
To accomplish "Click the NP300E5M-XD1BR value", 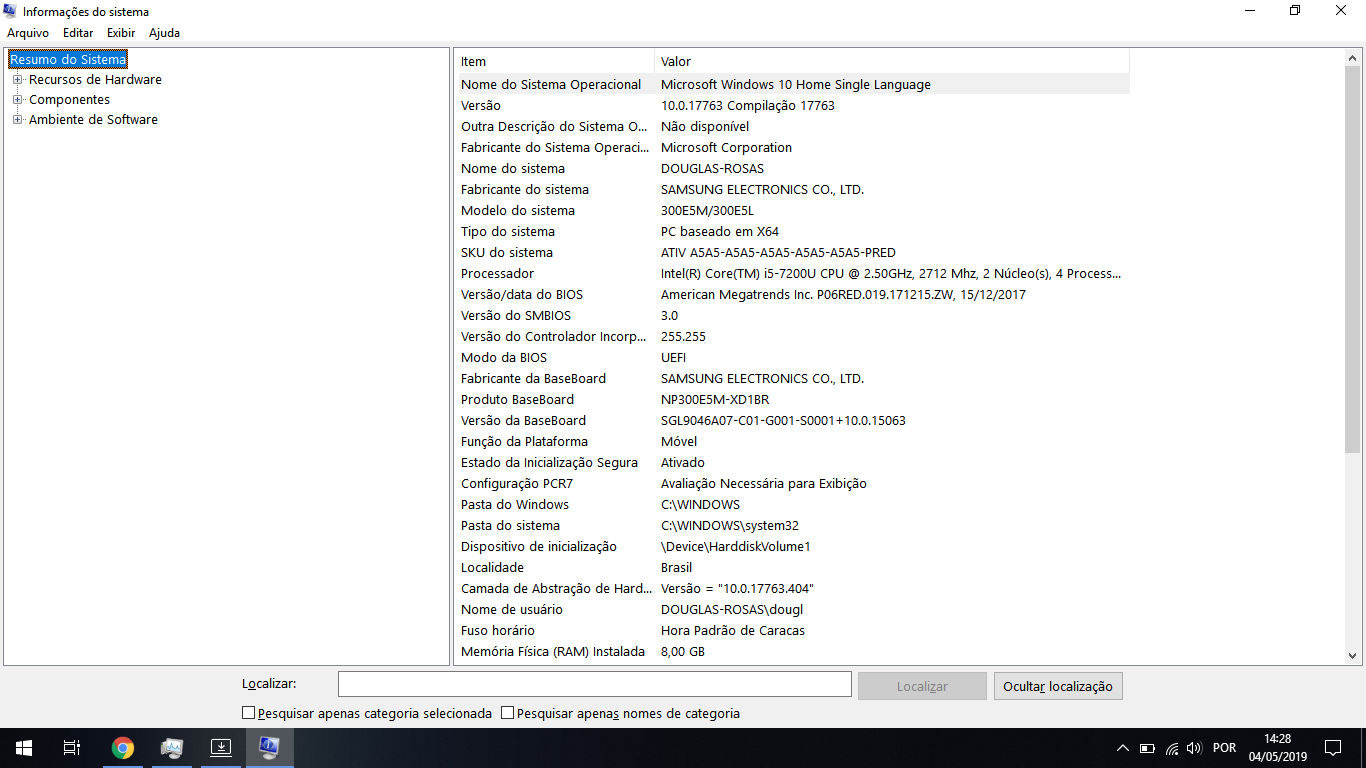I will click(715, 399).
